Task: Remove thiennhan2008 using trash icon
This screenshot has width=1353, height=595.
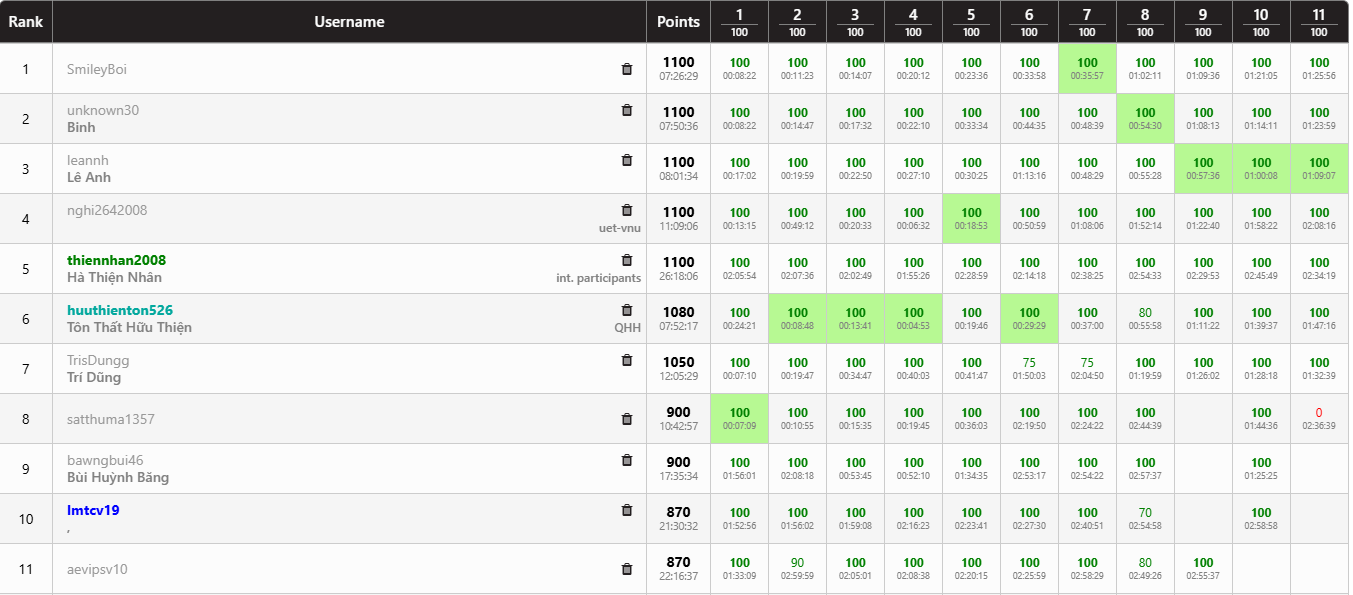Action: [x=627, y=260]
